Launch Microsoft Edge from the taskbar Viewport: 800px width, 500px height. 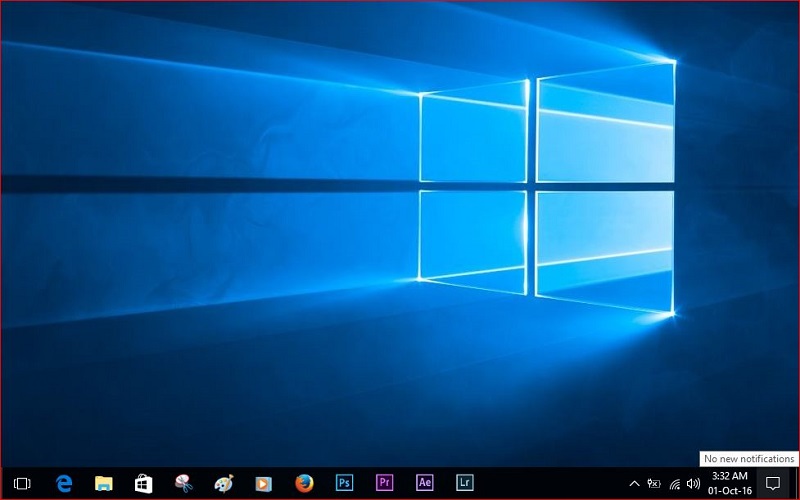(x=64, y=483)
